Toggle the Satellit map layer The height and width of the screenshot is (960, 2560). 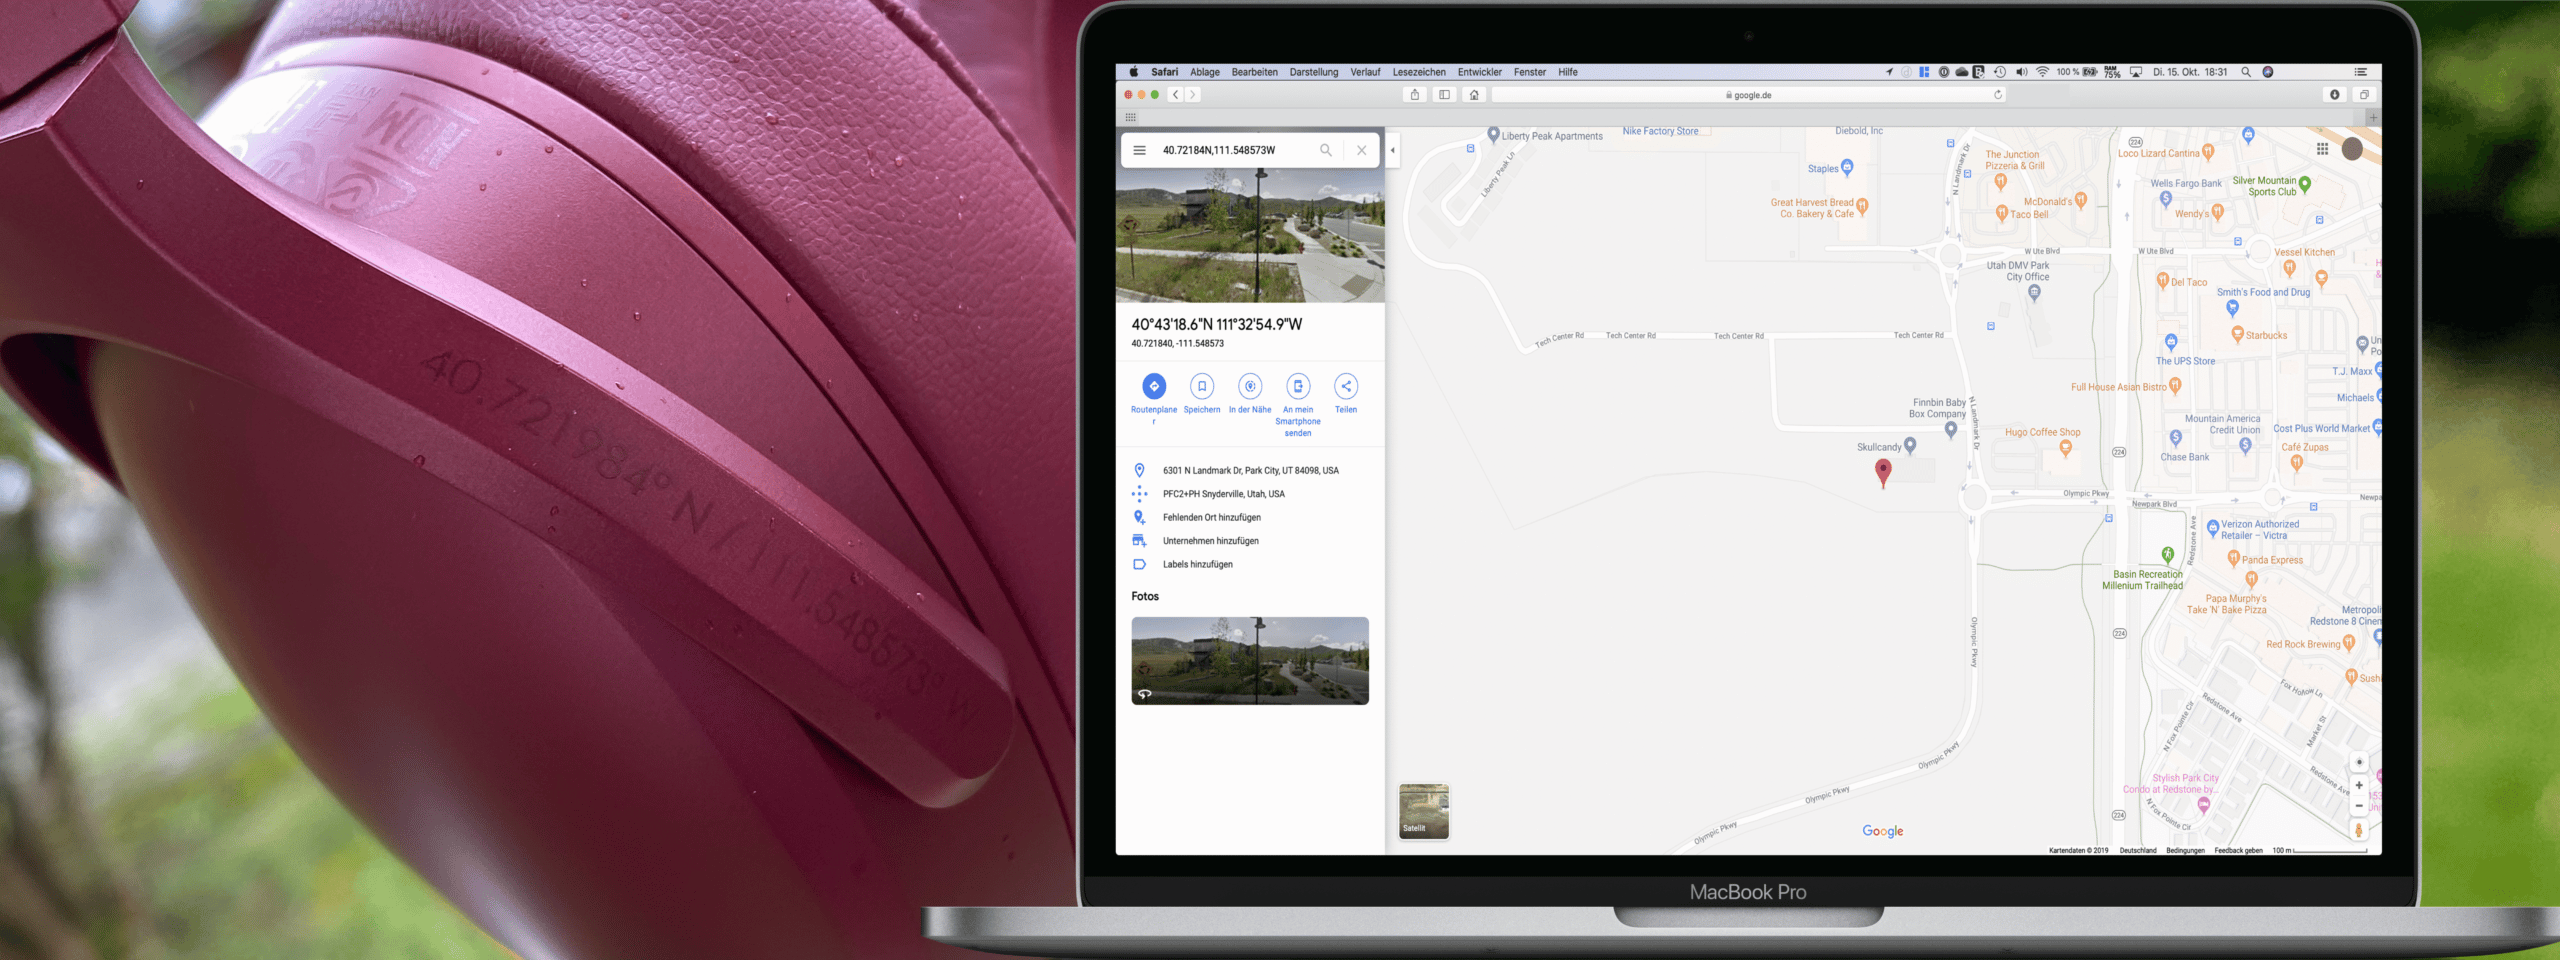(x=1423, y=811)
